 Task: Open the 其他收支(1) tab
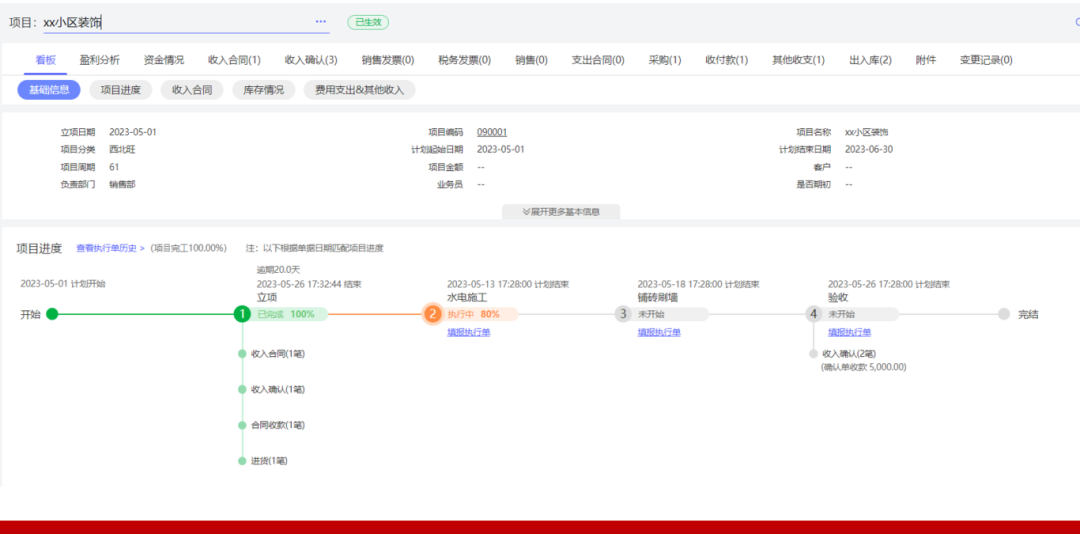tap(798, 60)
